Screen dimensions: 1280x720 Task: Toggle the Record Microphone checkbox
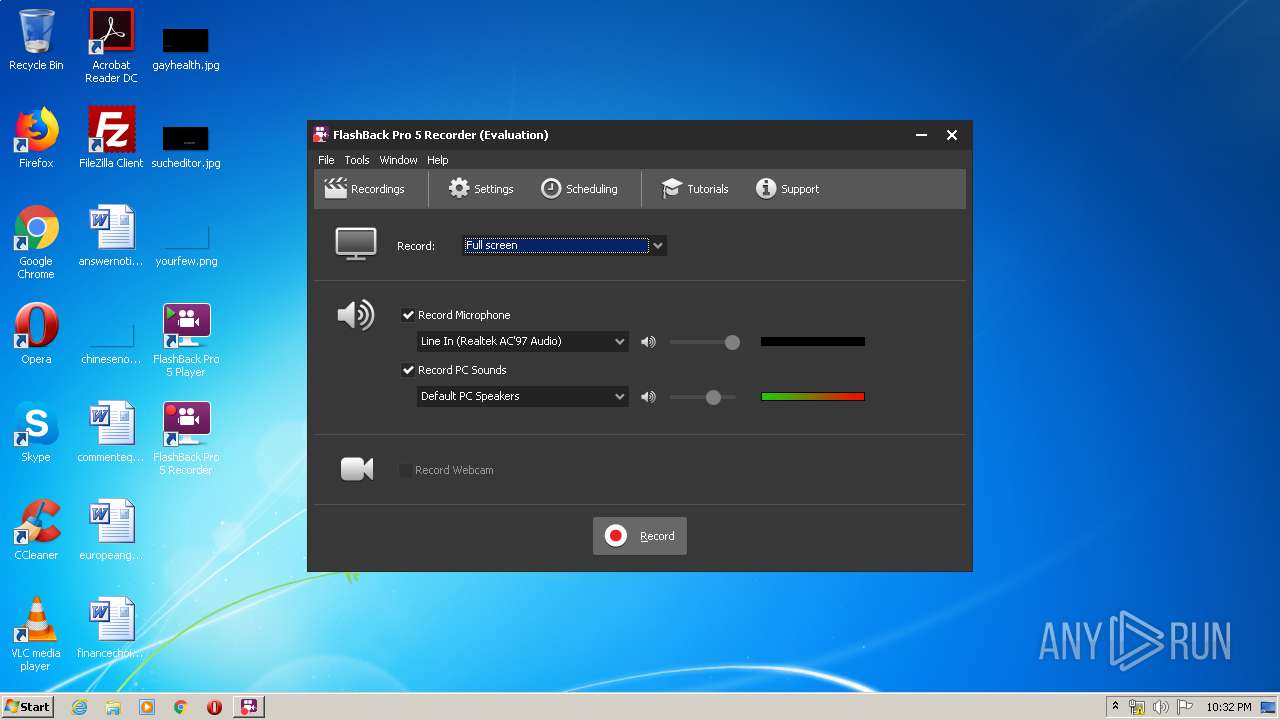[408, 315]
